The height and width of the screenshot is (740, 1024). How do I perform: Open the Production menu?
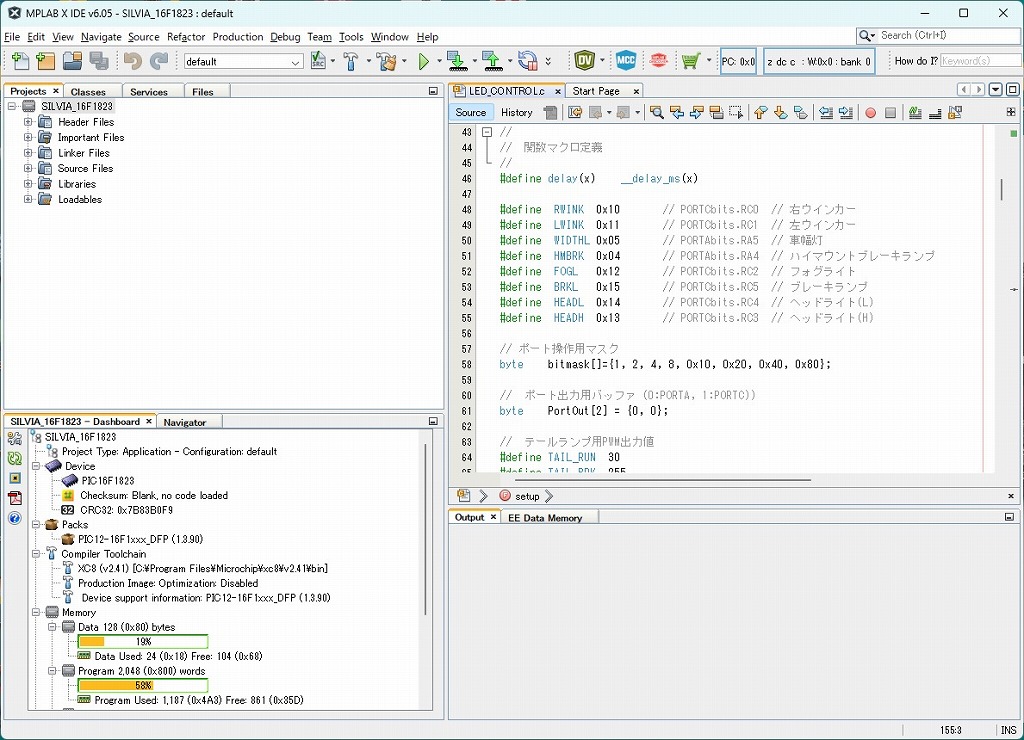point(238,37)
